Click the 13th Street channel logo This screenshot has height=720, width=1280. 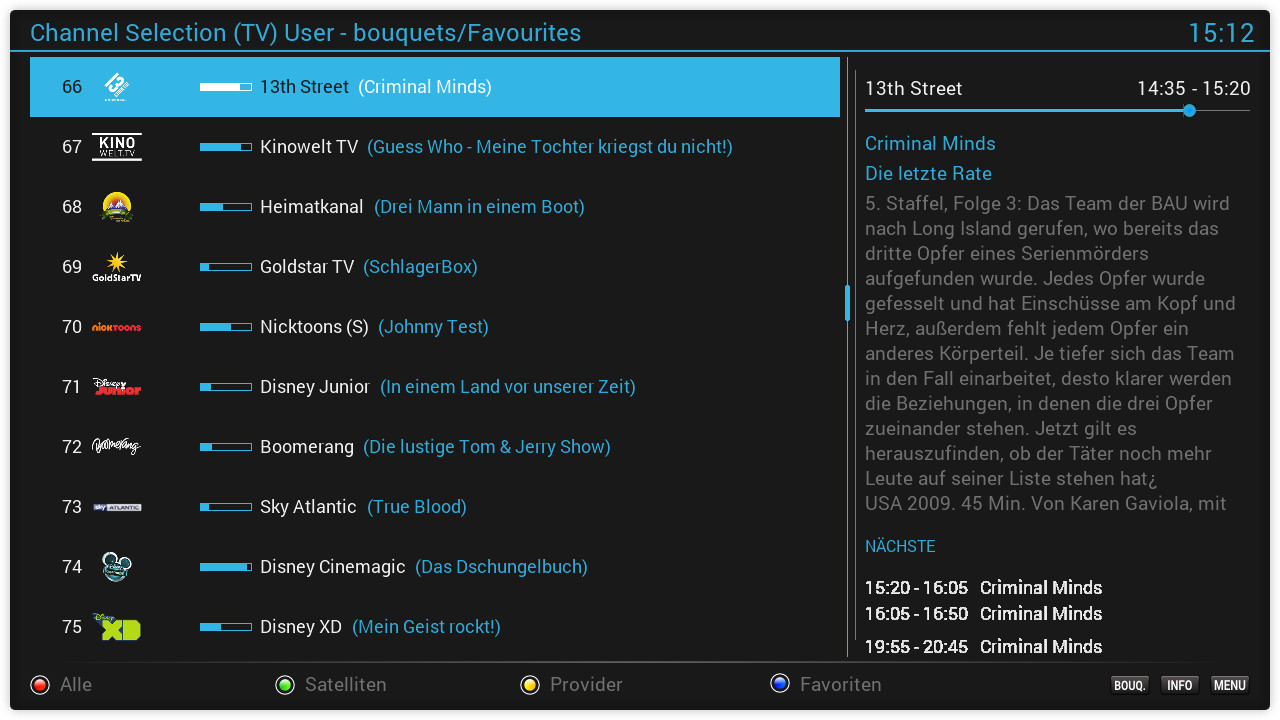click(x=117, y=87)
